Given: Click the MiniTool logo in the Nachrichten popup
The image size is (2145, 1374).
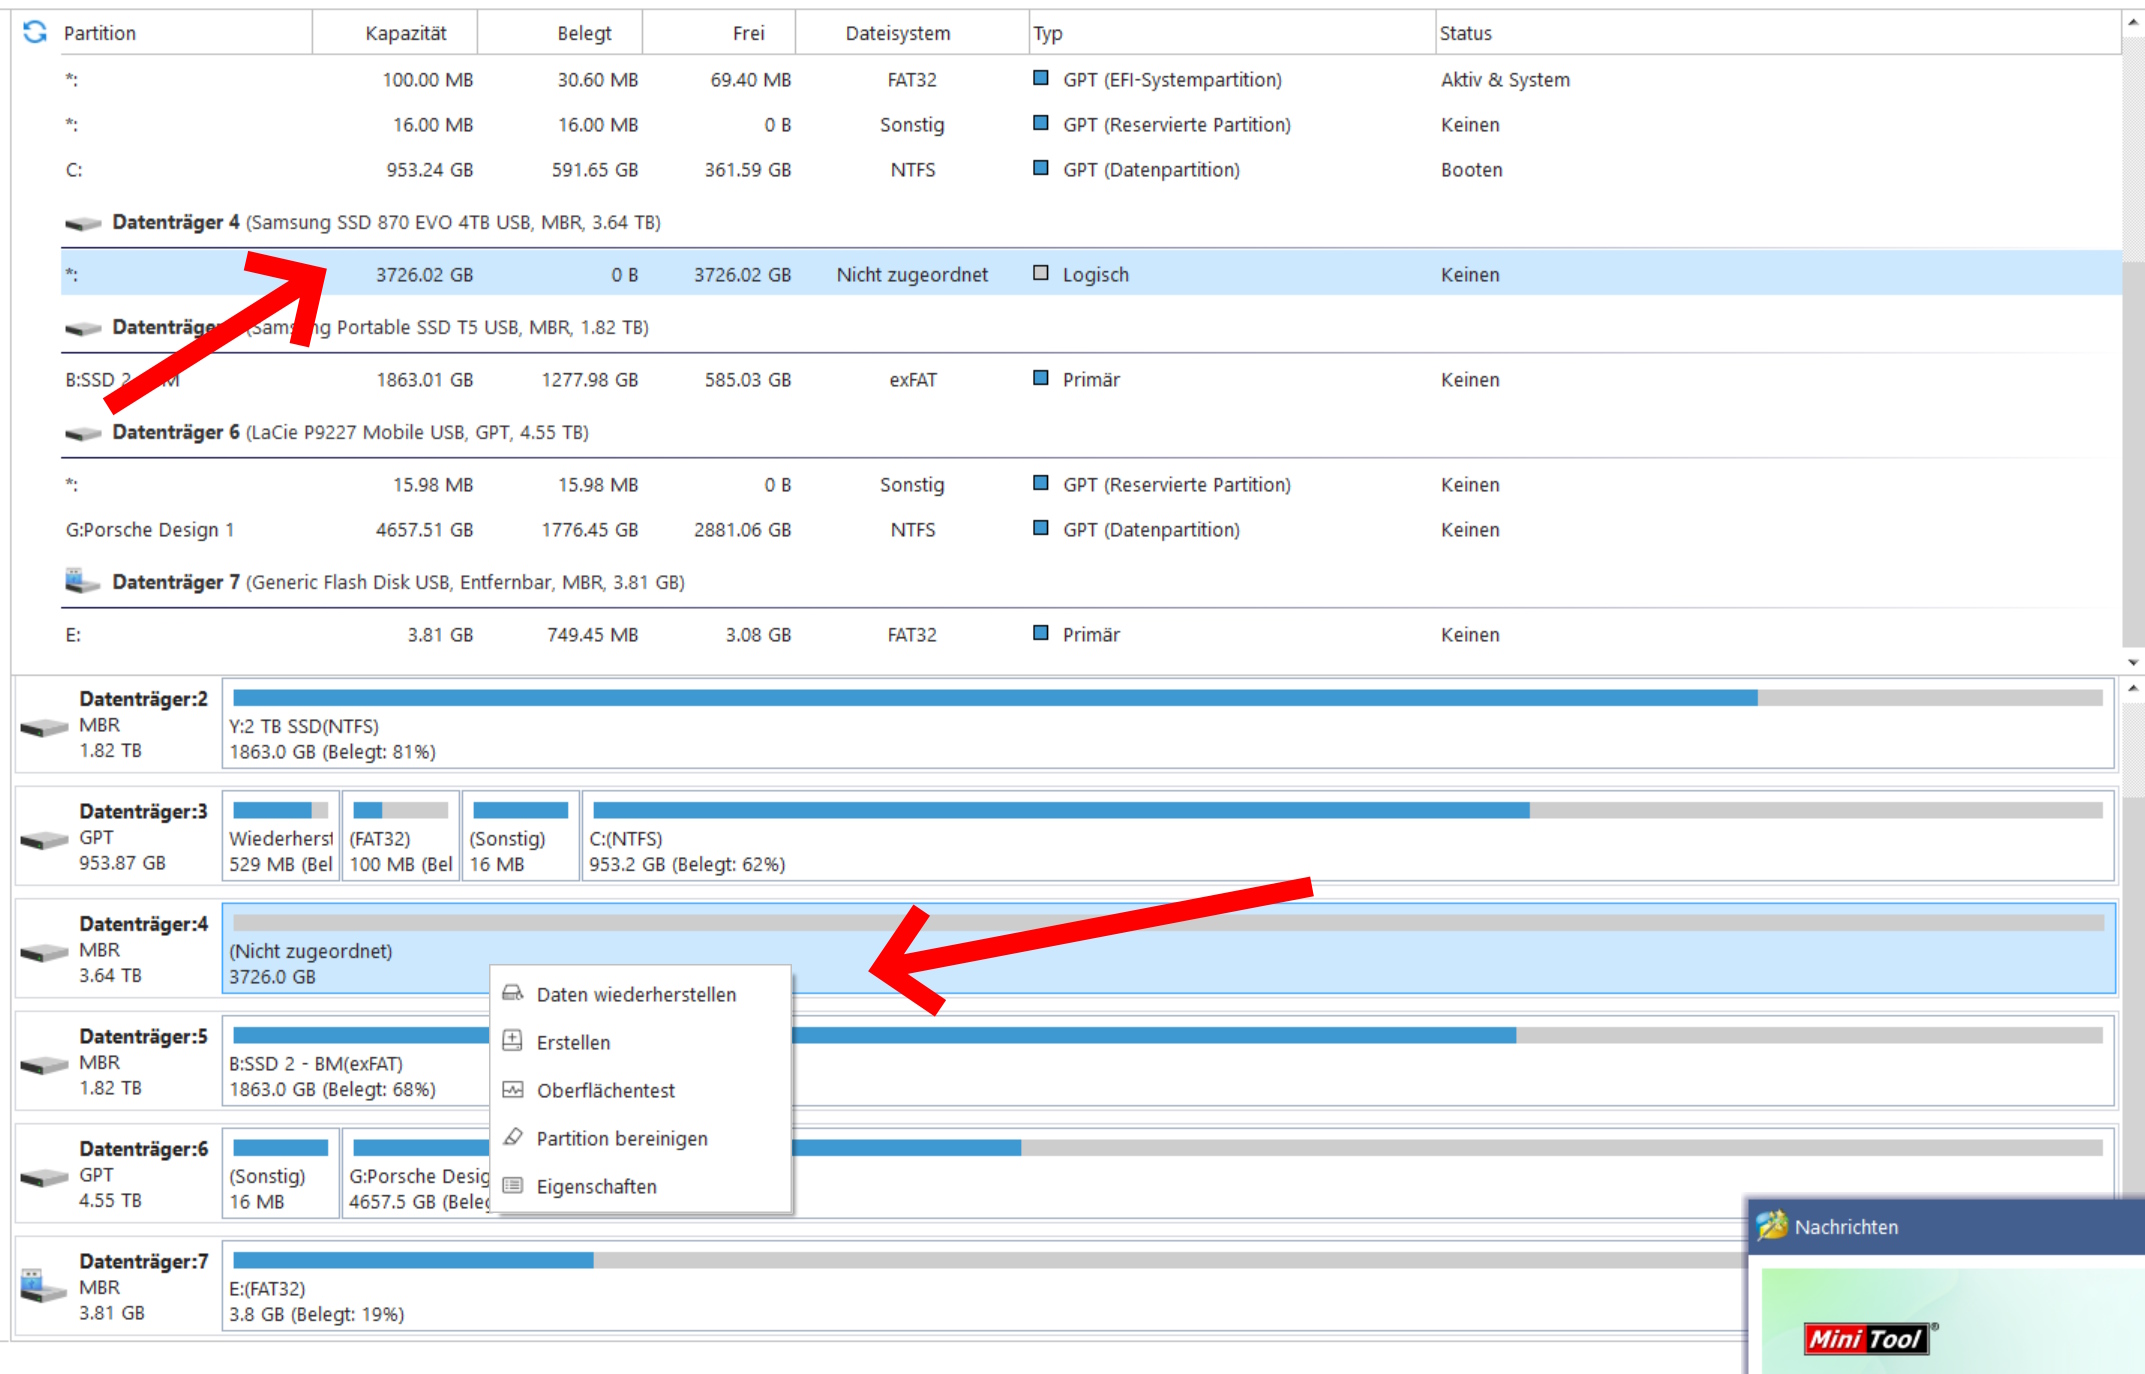Looking at the screenshot, I should point(1866,1338).
